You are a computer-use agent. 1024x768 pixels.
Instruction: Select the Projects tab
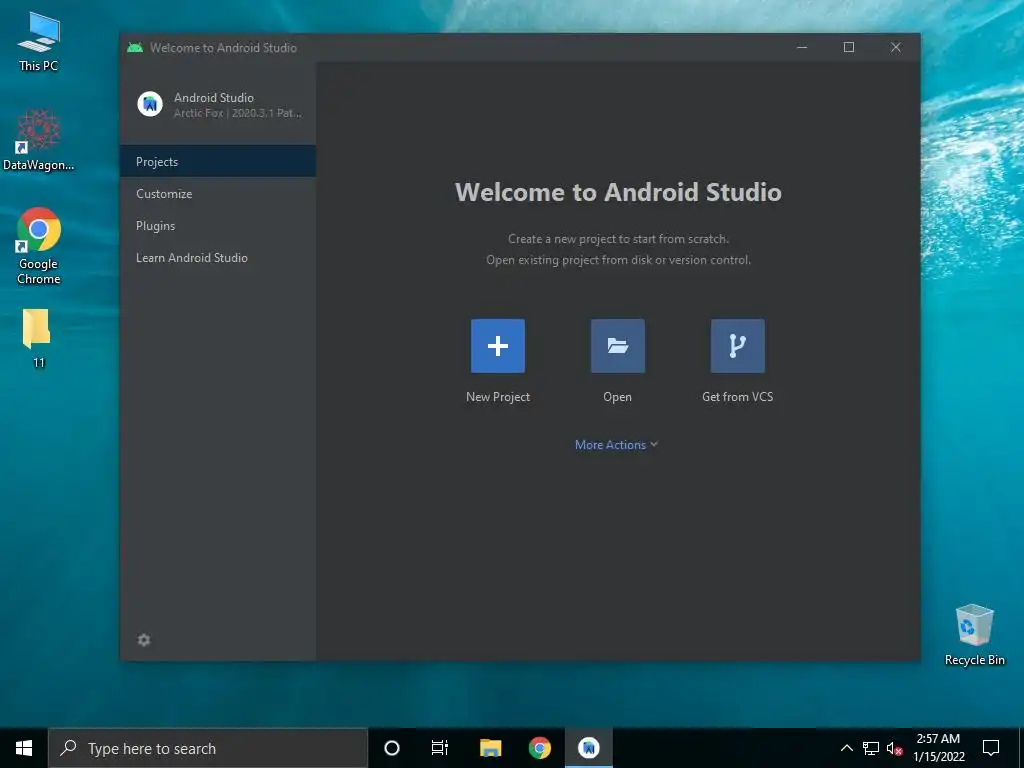(218, 161)
